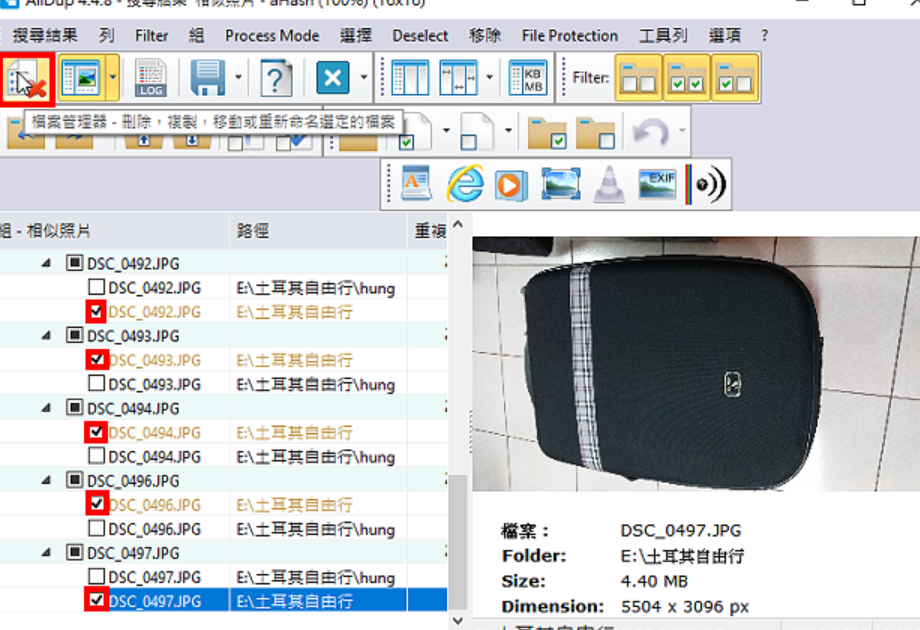Click the LOG file icon
The image size is (920, 630).
pyautogui.click(x=151, y=77)
